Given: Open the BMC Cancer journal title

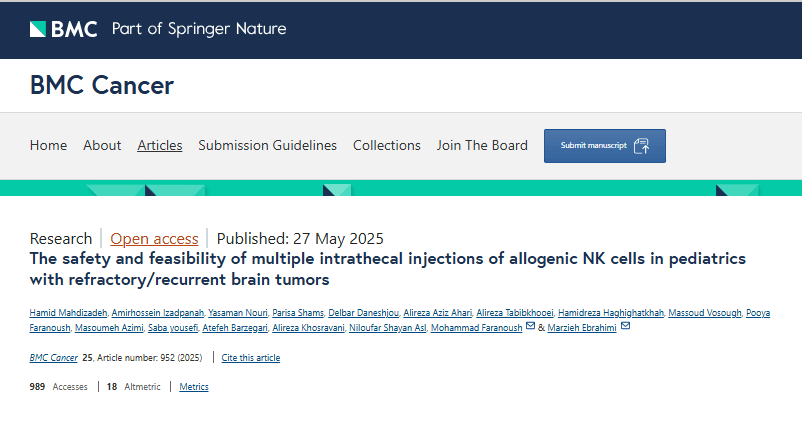Looking at the screenshot, I should click(102, 85).
